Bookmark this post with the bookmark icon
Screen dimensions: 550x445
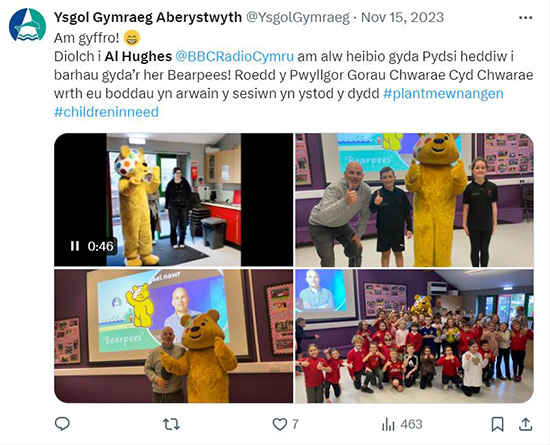click(497, 424)
